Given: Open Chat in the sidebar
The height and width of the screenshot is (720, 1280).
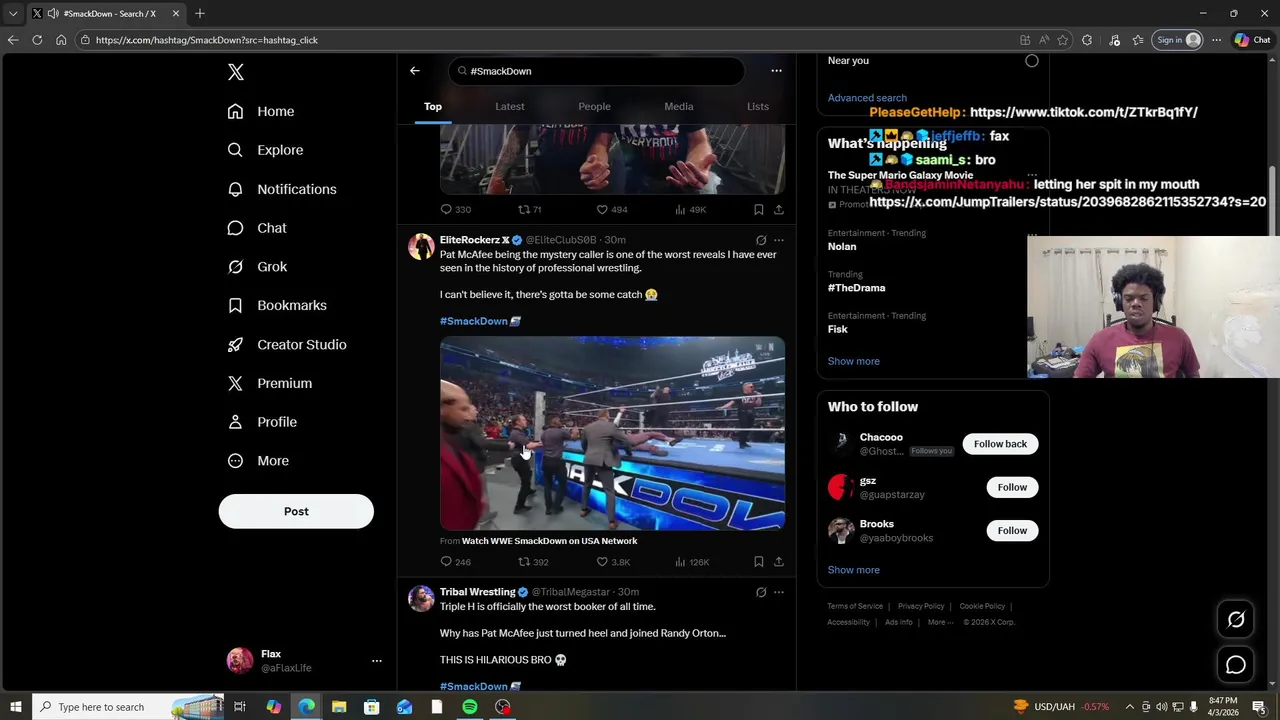Looking at the screenshot, I should click(x=257, y=228).
